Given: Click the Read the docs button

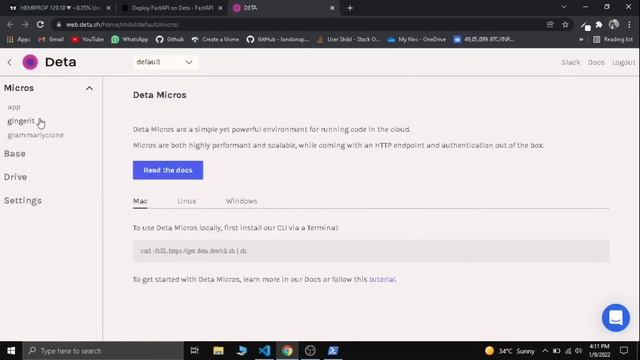Looking at the screenshot, I should 168,170.
